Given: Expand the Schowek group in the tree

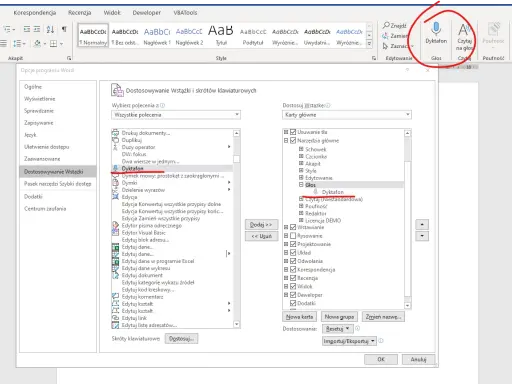Looking at the screenshot, I should click(x=301, y=149).
